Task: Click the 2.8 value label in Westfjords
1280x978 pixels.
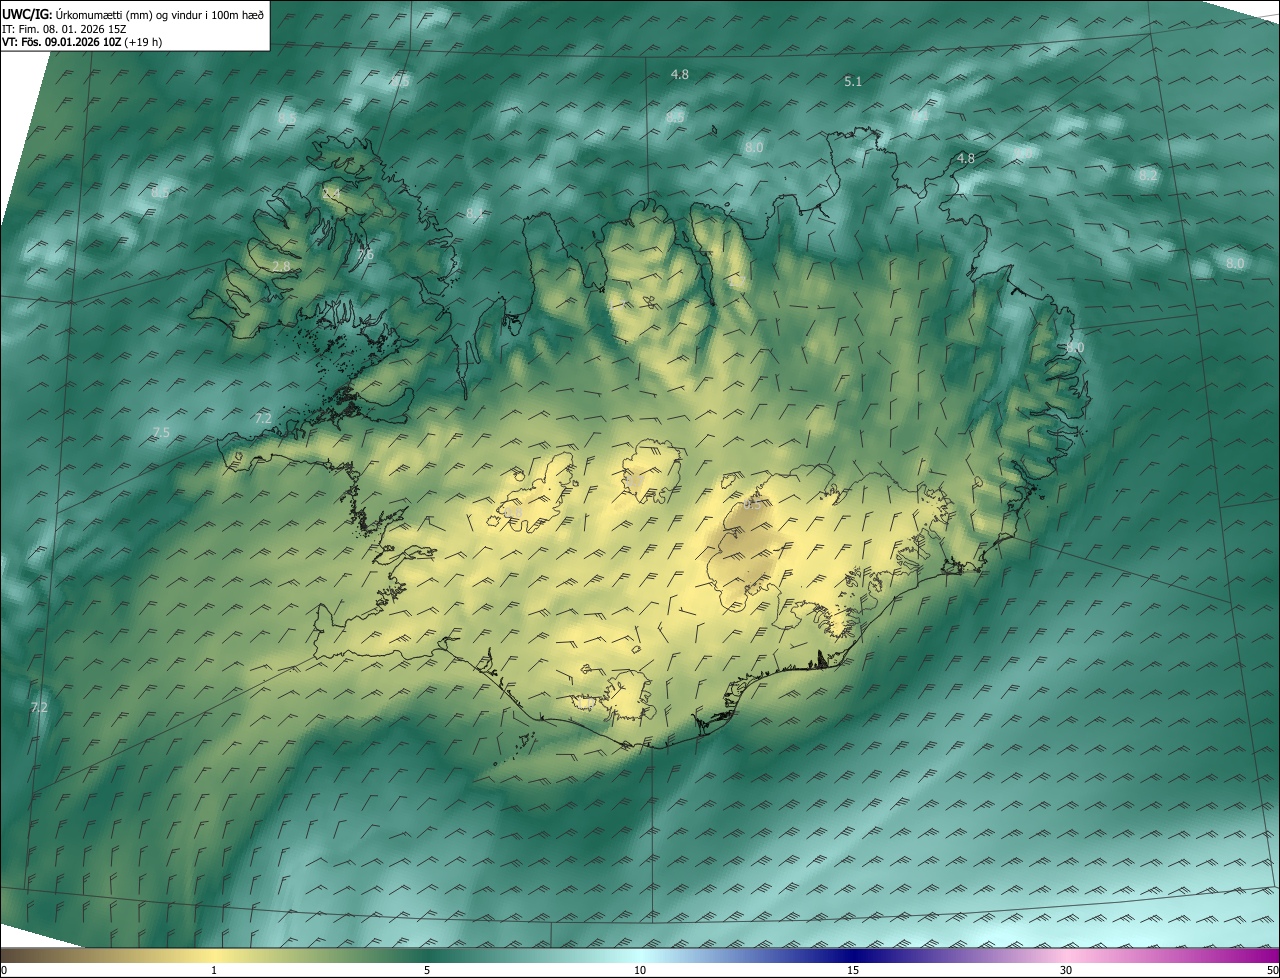Action: click(281, 266)
